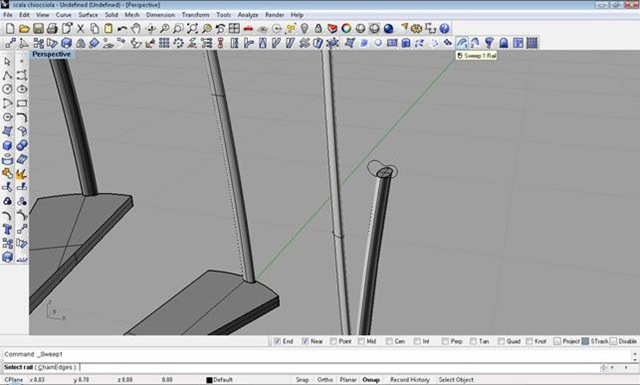Open Options with the gear icon
The height and width of the screenshot is (385, 640).
(416, 29)
